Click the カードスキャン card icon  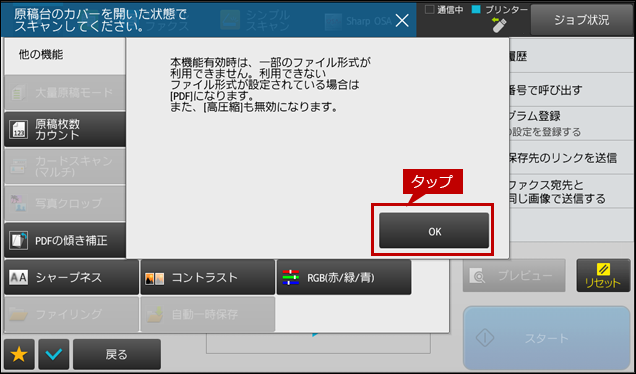pos(18,166)
